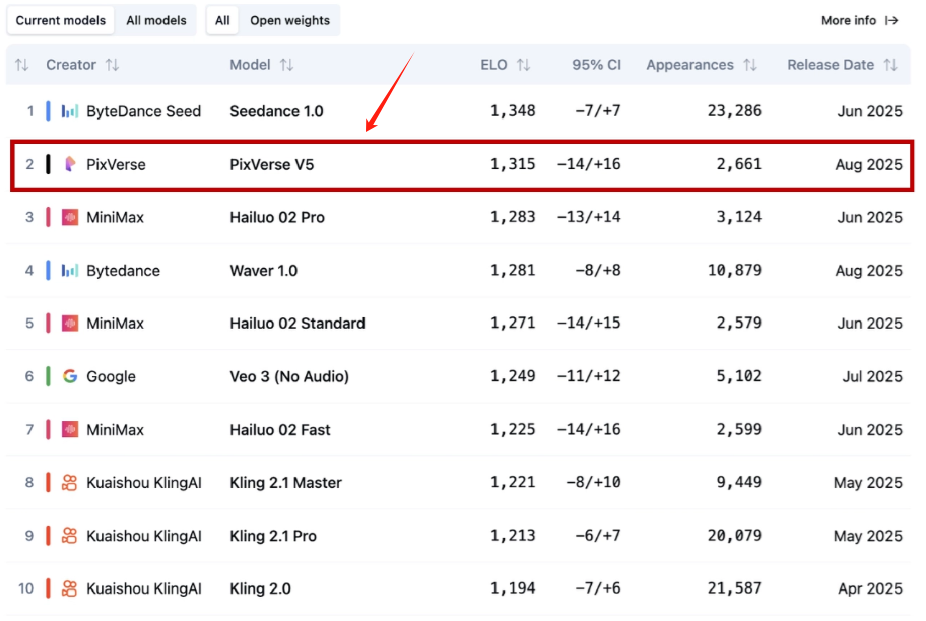Click appearances value 21,587
926x621 pixels.
(x=735, y=589)
